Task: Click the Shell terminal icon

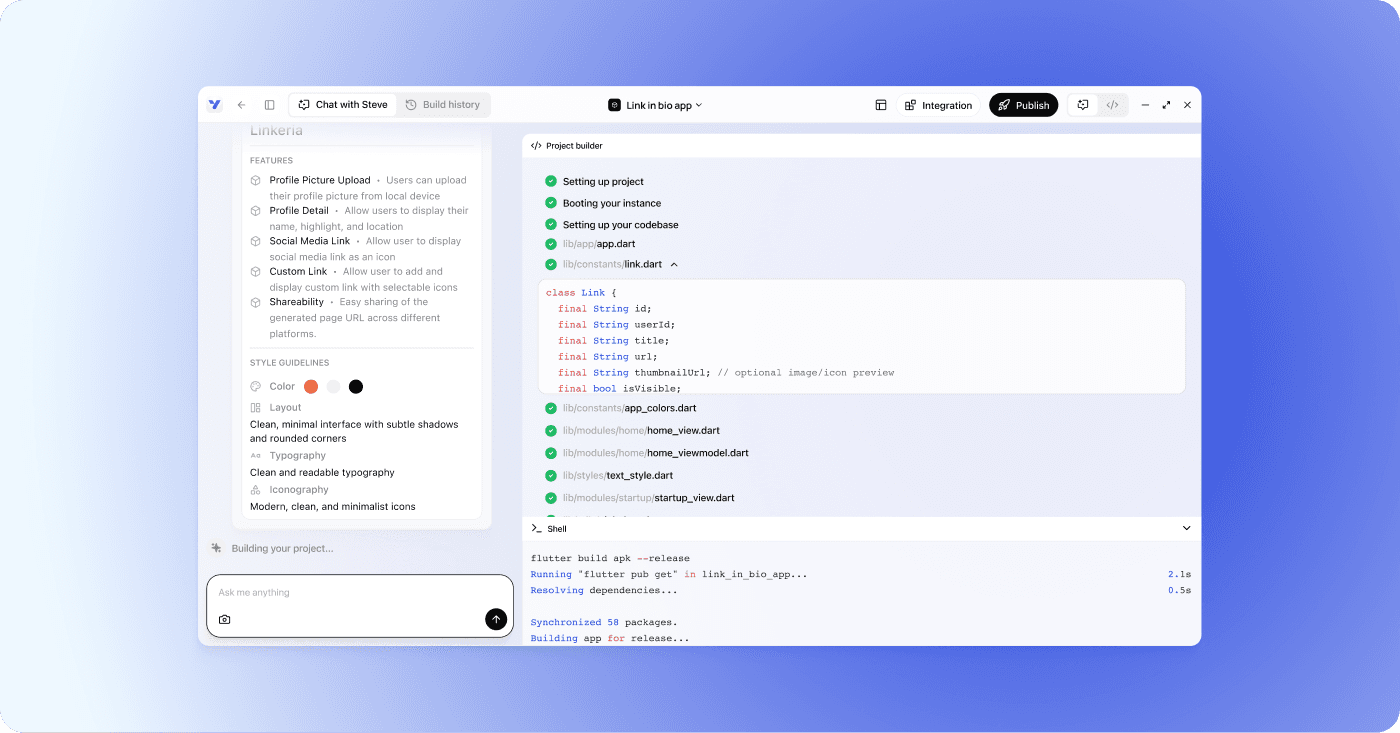Action: click(x=537, y=528)
